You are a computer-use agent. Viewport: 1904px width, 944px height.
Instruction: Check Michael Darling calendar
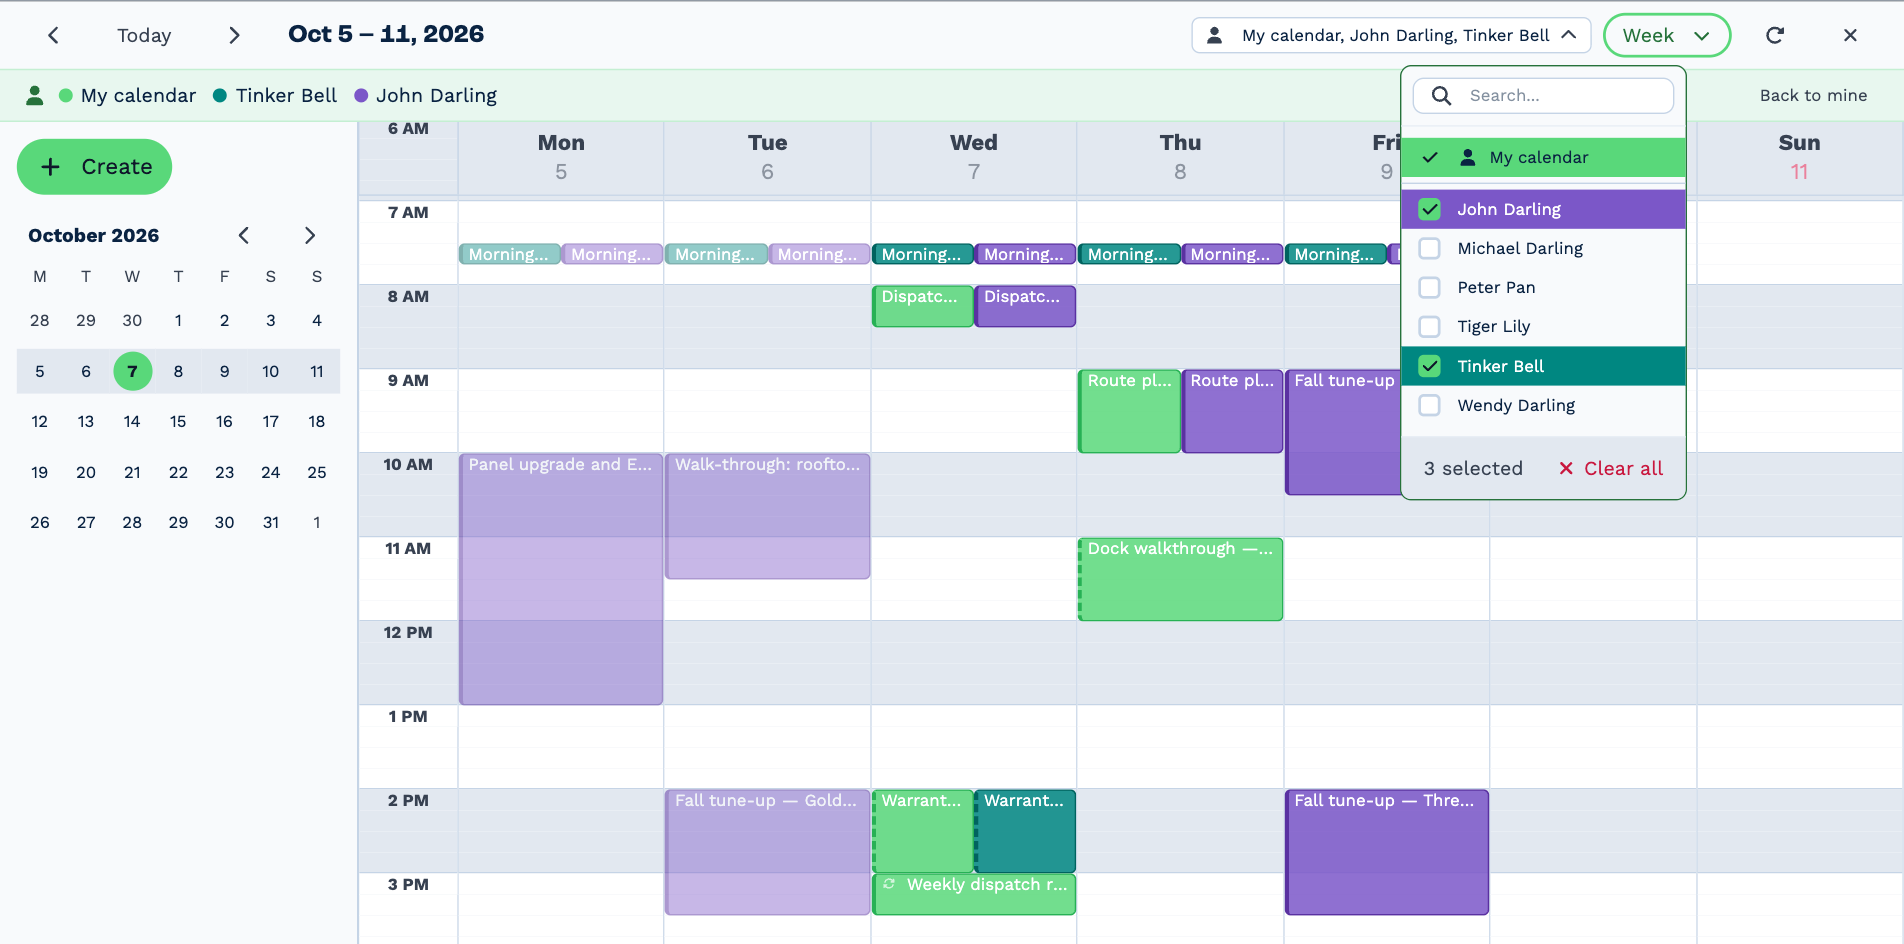(1430, 248)
